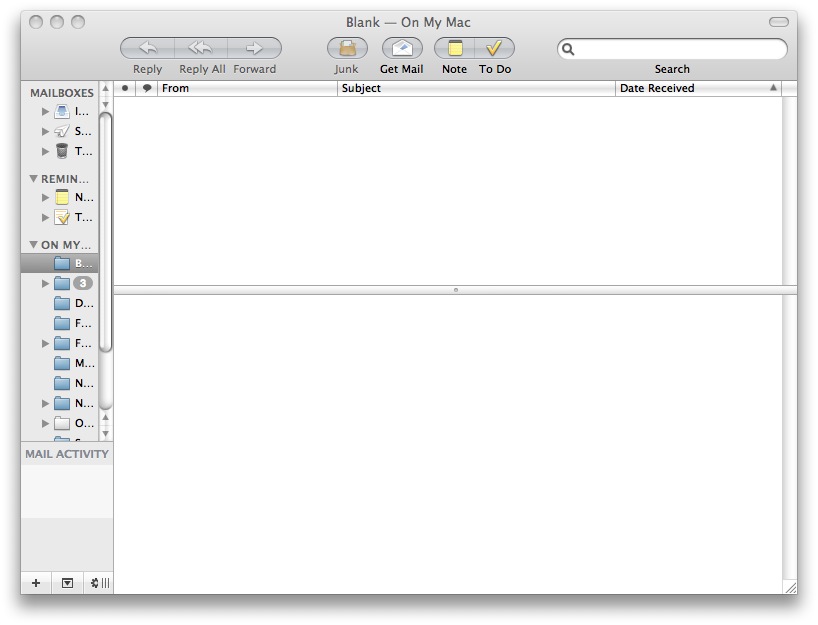Screen dimensions: 818x625
Task: Click the sidebar vertical scrollbar thumb
Action: pos(105,232)
